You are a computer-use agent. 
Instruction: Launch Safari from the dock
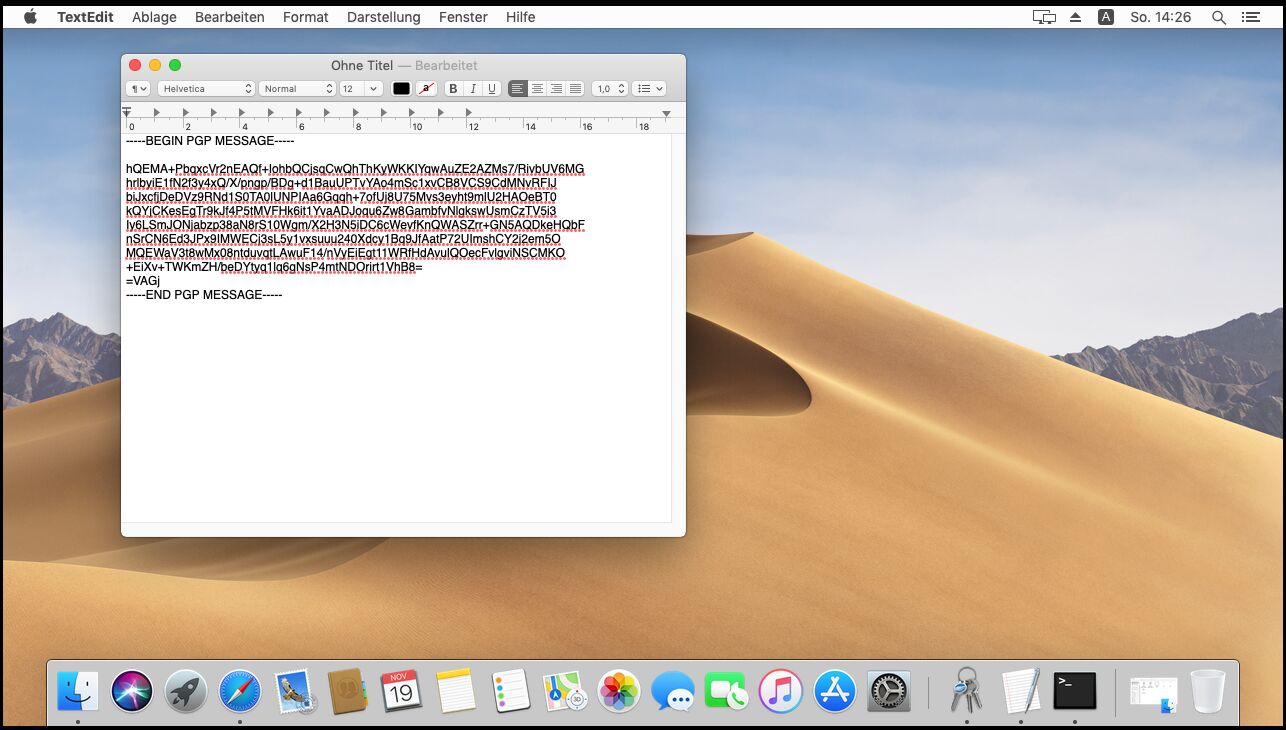tap(240, 691)
